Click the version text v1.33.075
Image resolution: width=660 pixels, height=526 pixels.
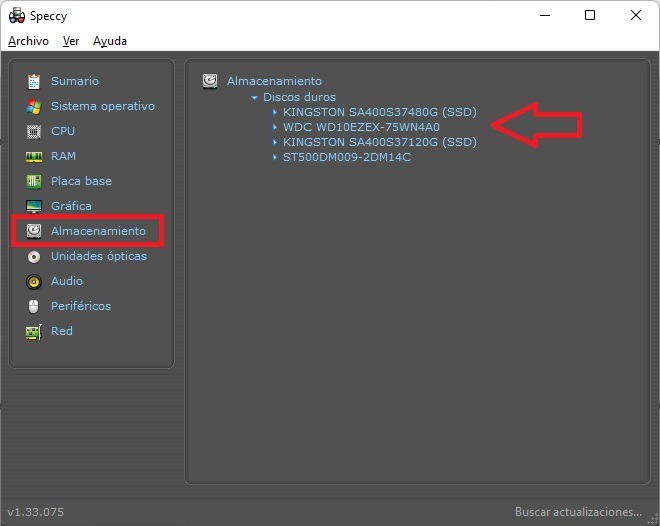[x=36, y=512]
